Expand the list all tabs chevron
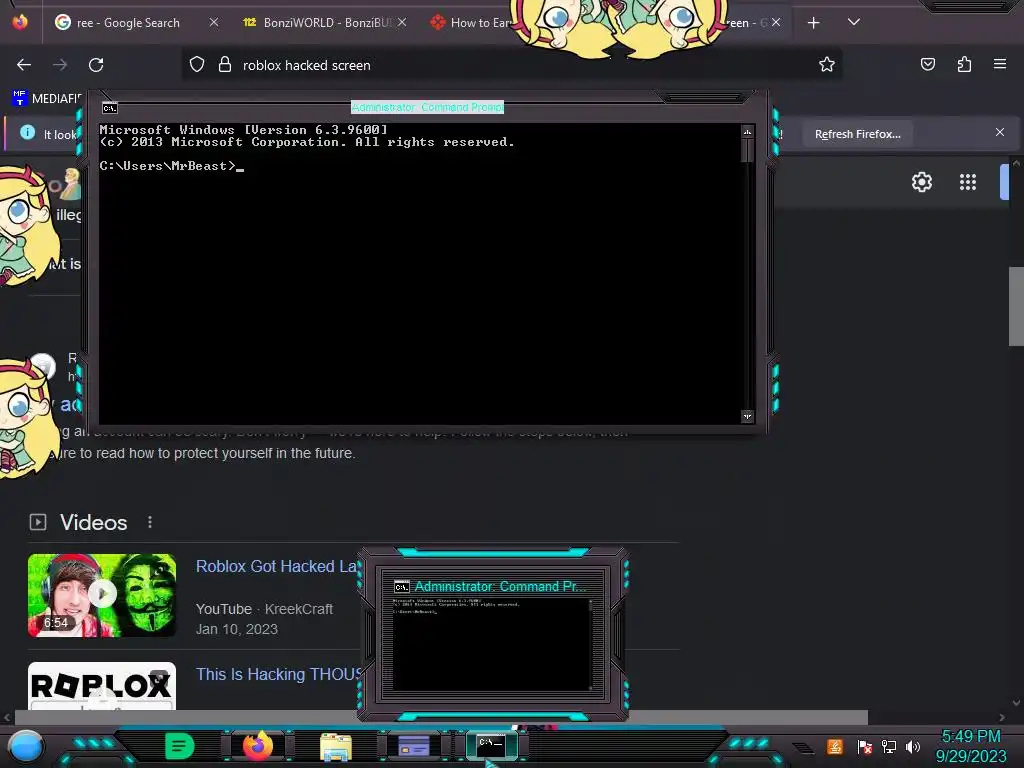Viewport: 1024px width, 768px height. [x=854, y=22]
